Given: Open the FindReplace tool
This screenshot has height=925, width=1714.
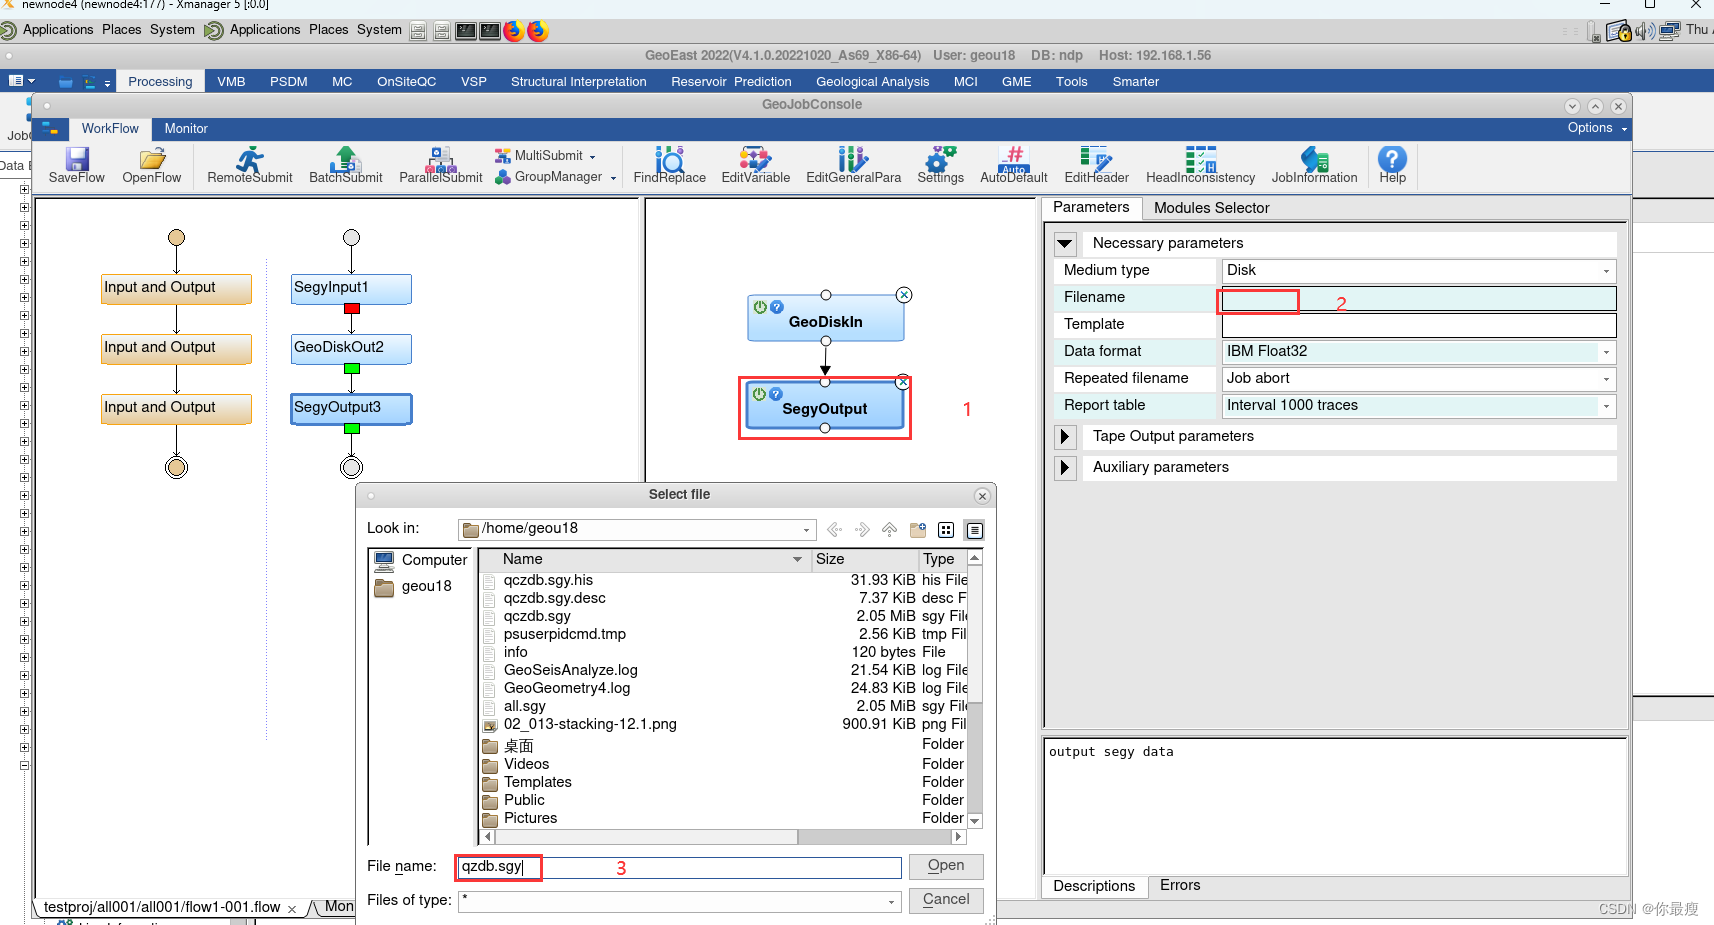Looking at the screenshot, I should click(x=669, y=159).
